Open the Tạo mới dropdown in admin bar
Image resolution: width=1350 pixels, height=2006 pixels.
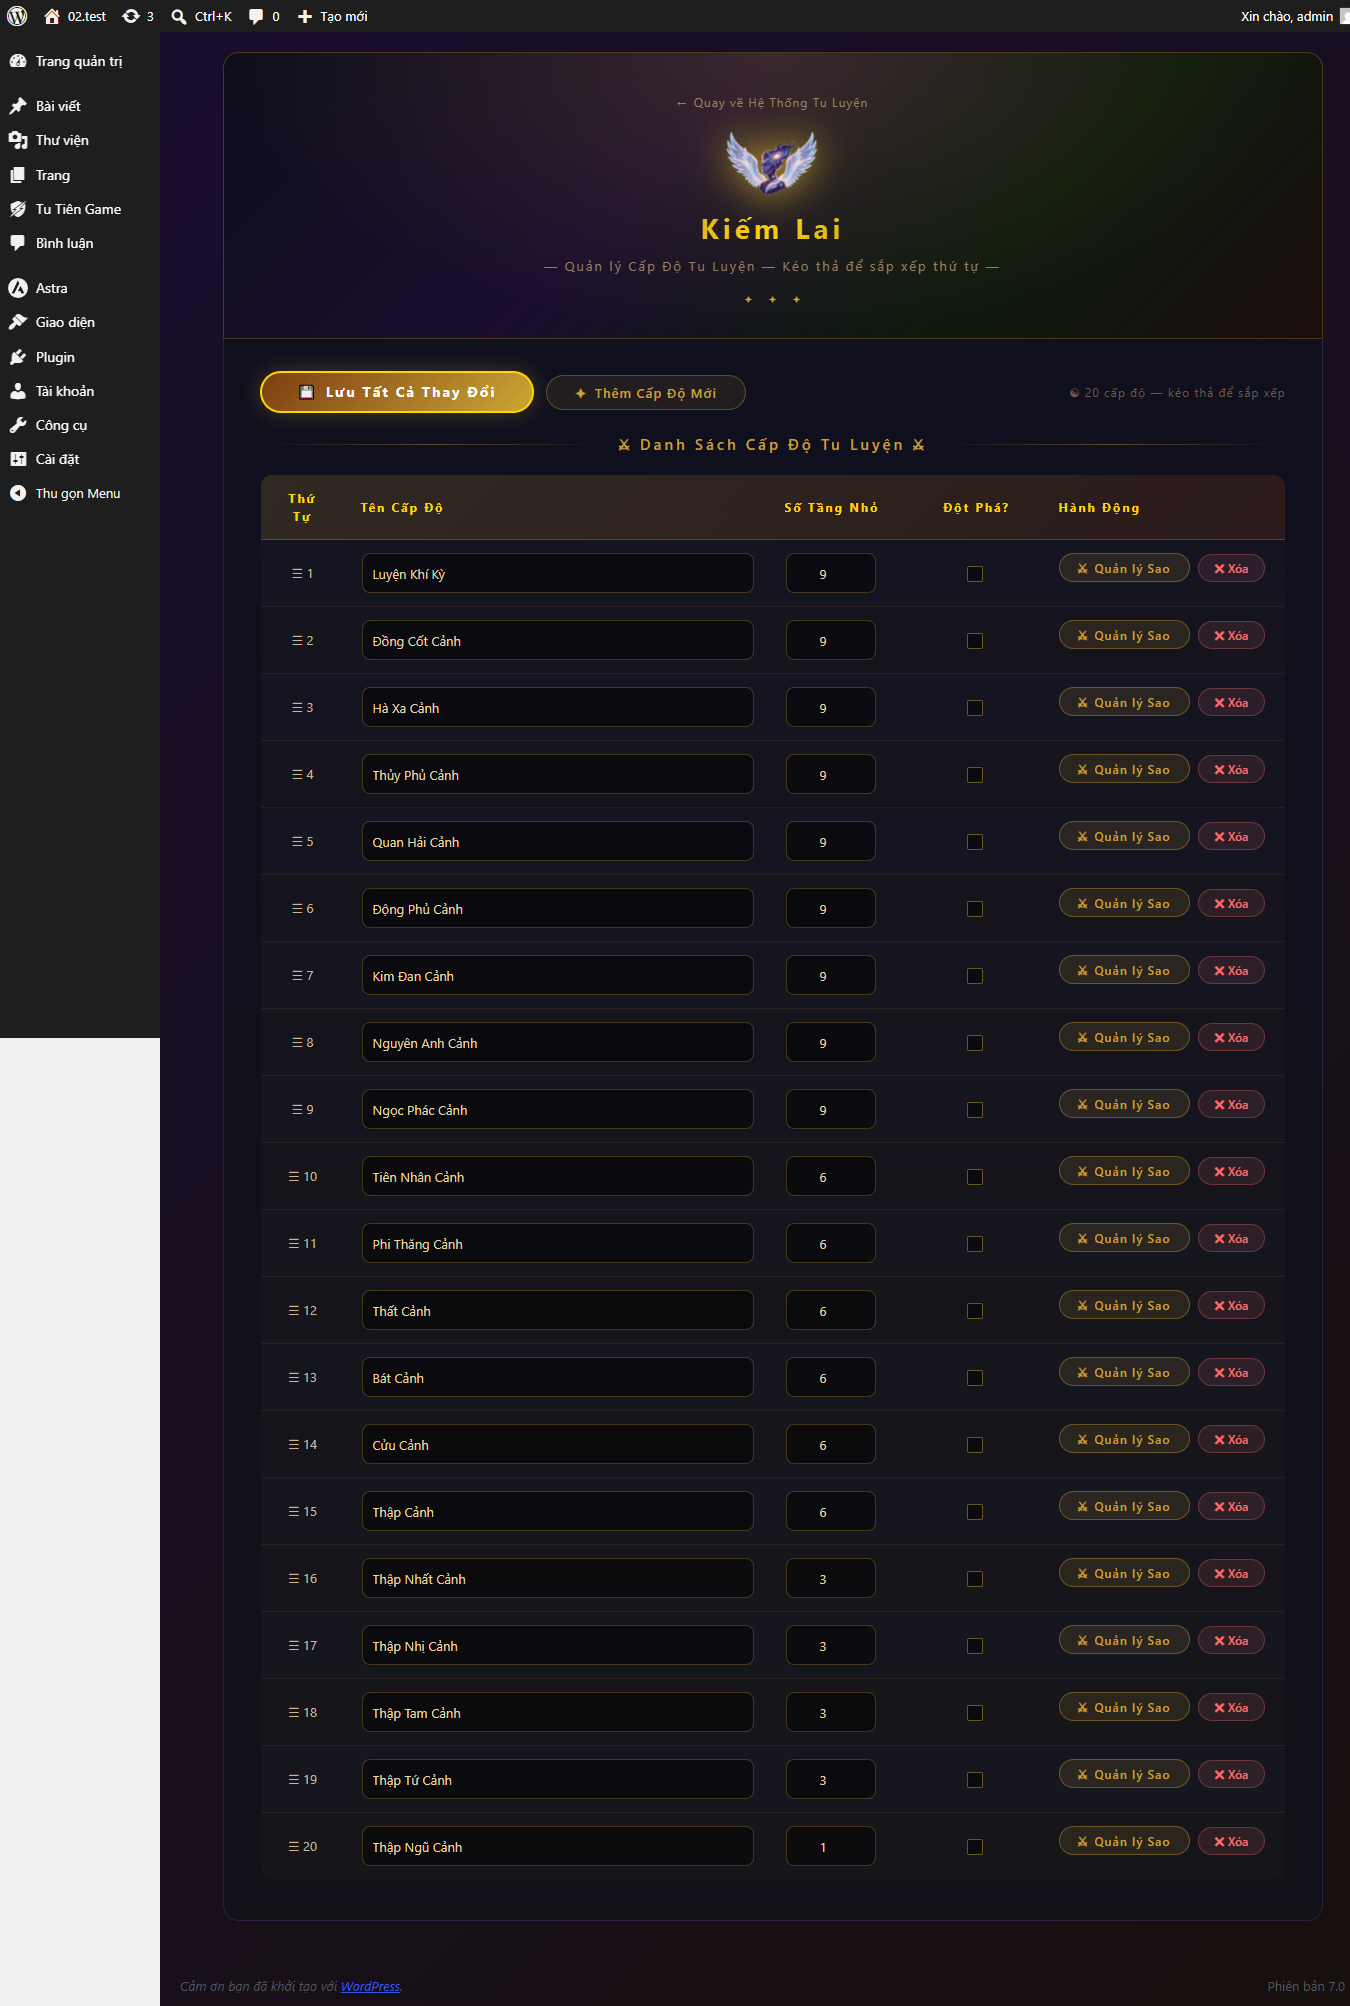(x=333, y=16)
